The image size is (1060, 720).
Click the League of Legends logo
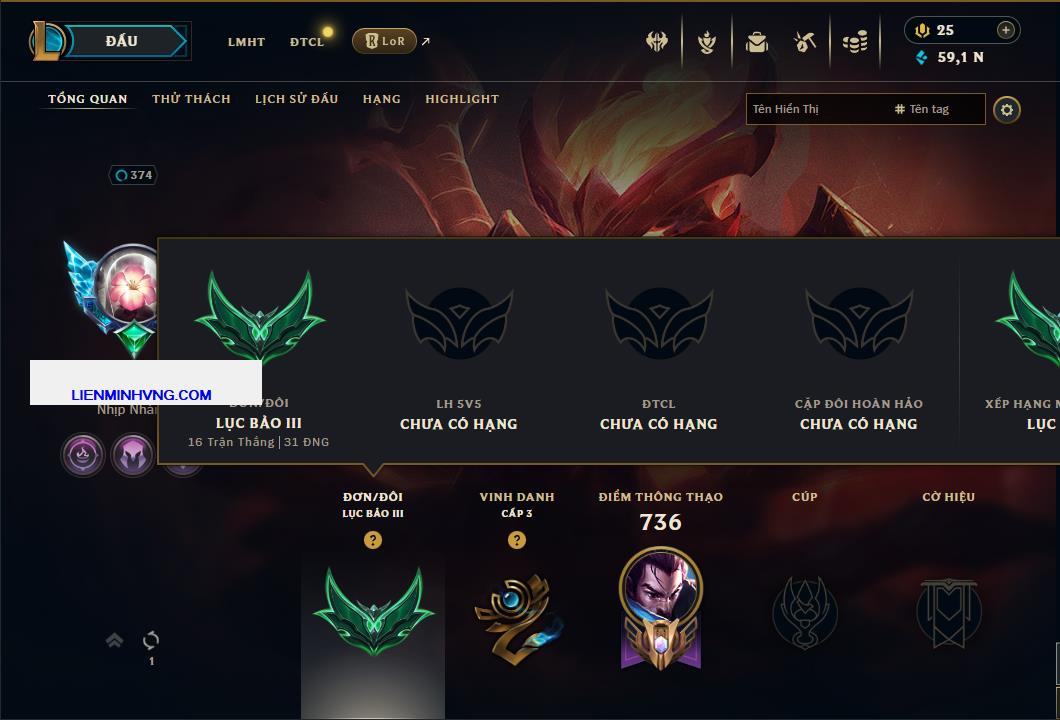click(46, 41)
